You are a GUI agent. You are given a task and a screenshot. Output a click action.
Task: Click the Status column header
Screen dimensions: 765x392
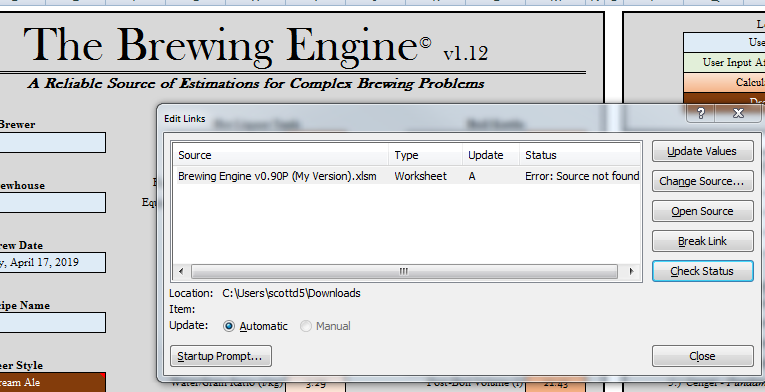point(580,155)
